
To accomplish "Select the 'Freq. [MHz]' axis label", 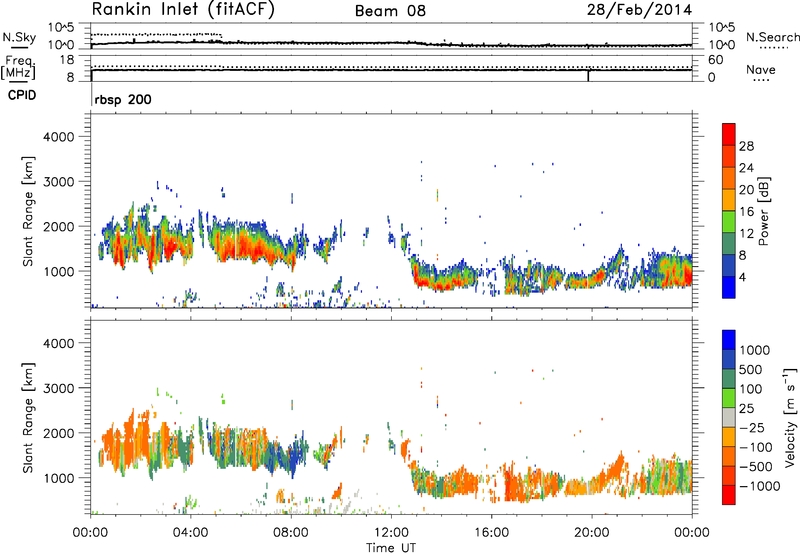I will pyautogui.click(x=19, y=68).
